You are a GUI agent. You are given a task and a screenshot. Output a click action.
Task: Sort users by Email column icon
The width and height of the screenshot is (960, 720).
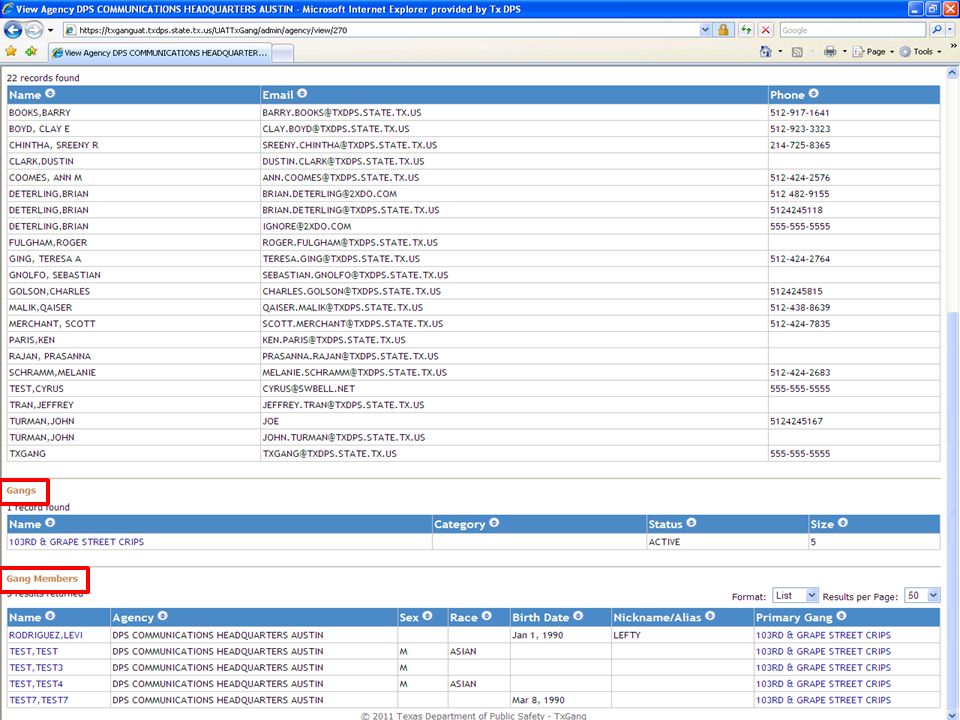pos(302,94)
